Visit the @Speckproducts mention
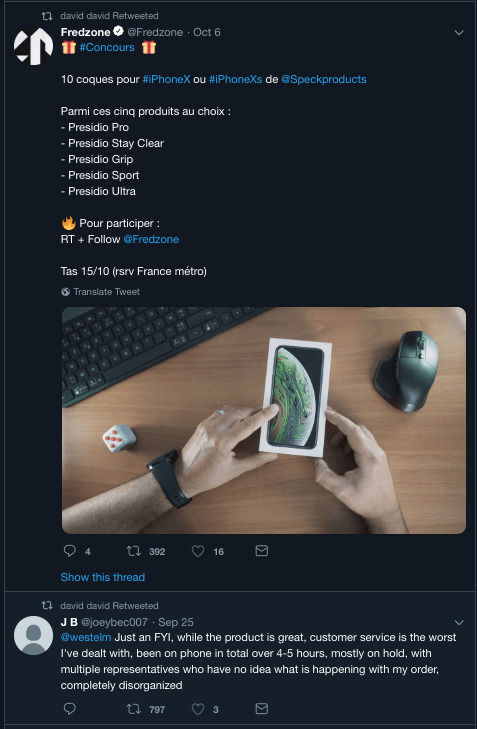The height and width of the screenshot is (729, 477). coord(324,79)
